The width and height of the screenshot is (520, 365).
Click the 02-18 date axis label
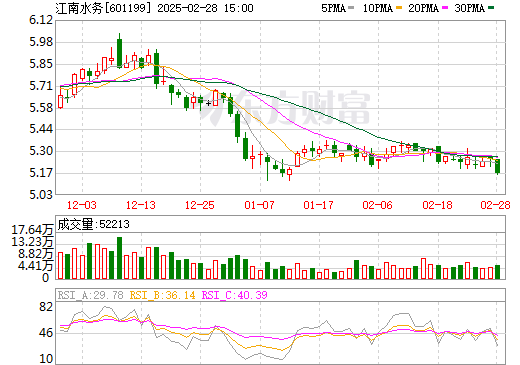click(437, 205)
